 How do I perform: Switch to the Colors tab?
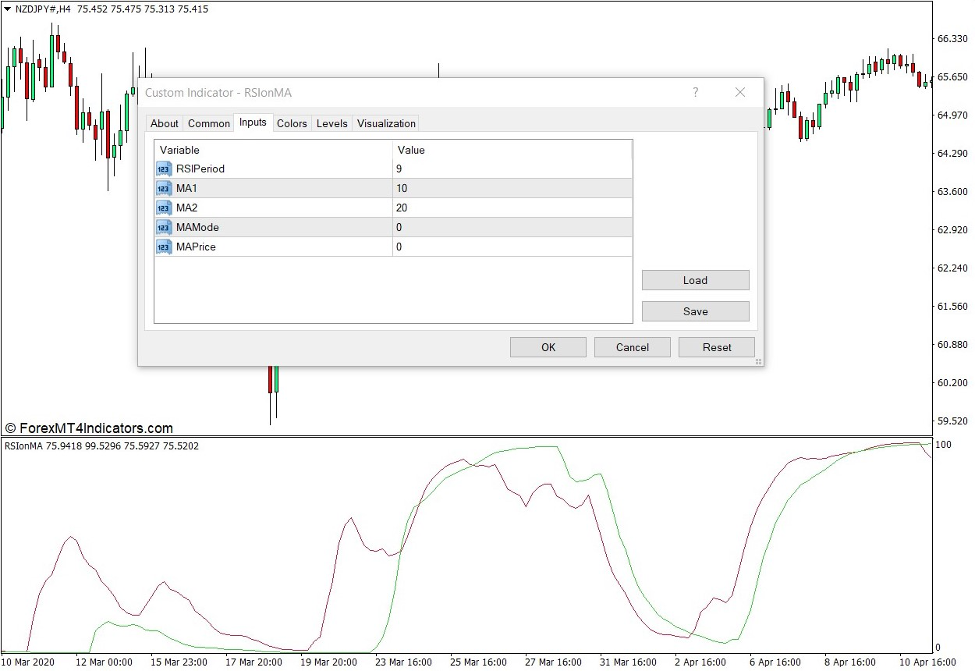coord(292,123)
